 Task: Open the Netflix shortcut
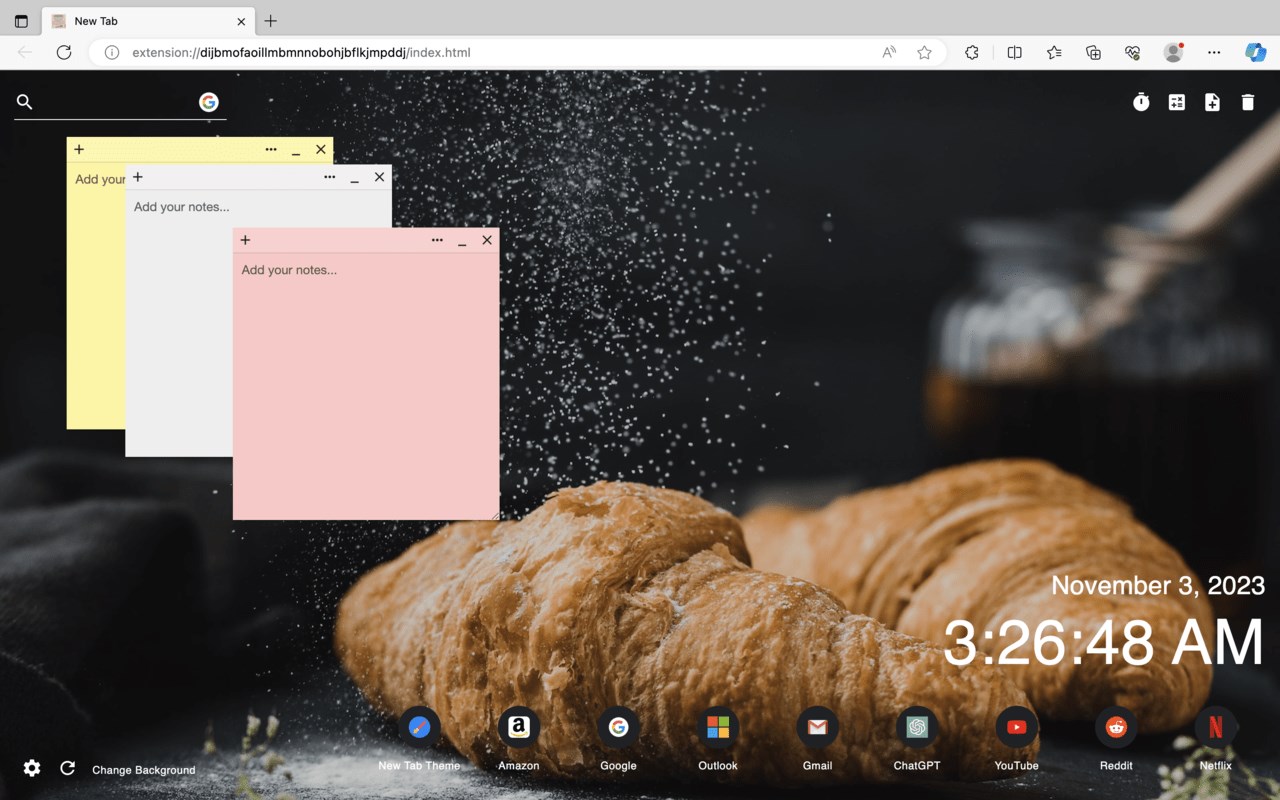[x=1216, y=740]
